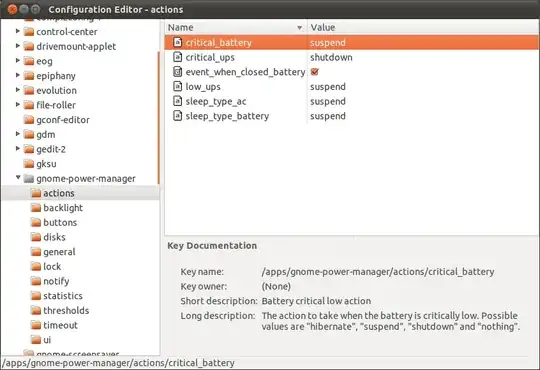Screen dimensions: 540x370
Task: Click the low_ups key icon
Action: pyautogui.click(x=177, y=86)
